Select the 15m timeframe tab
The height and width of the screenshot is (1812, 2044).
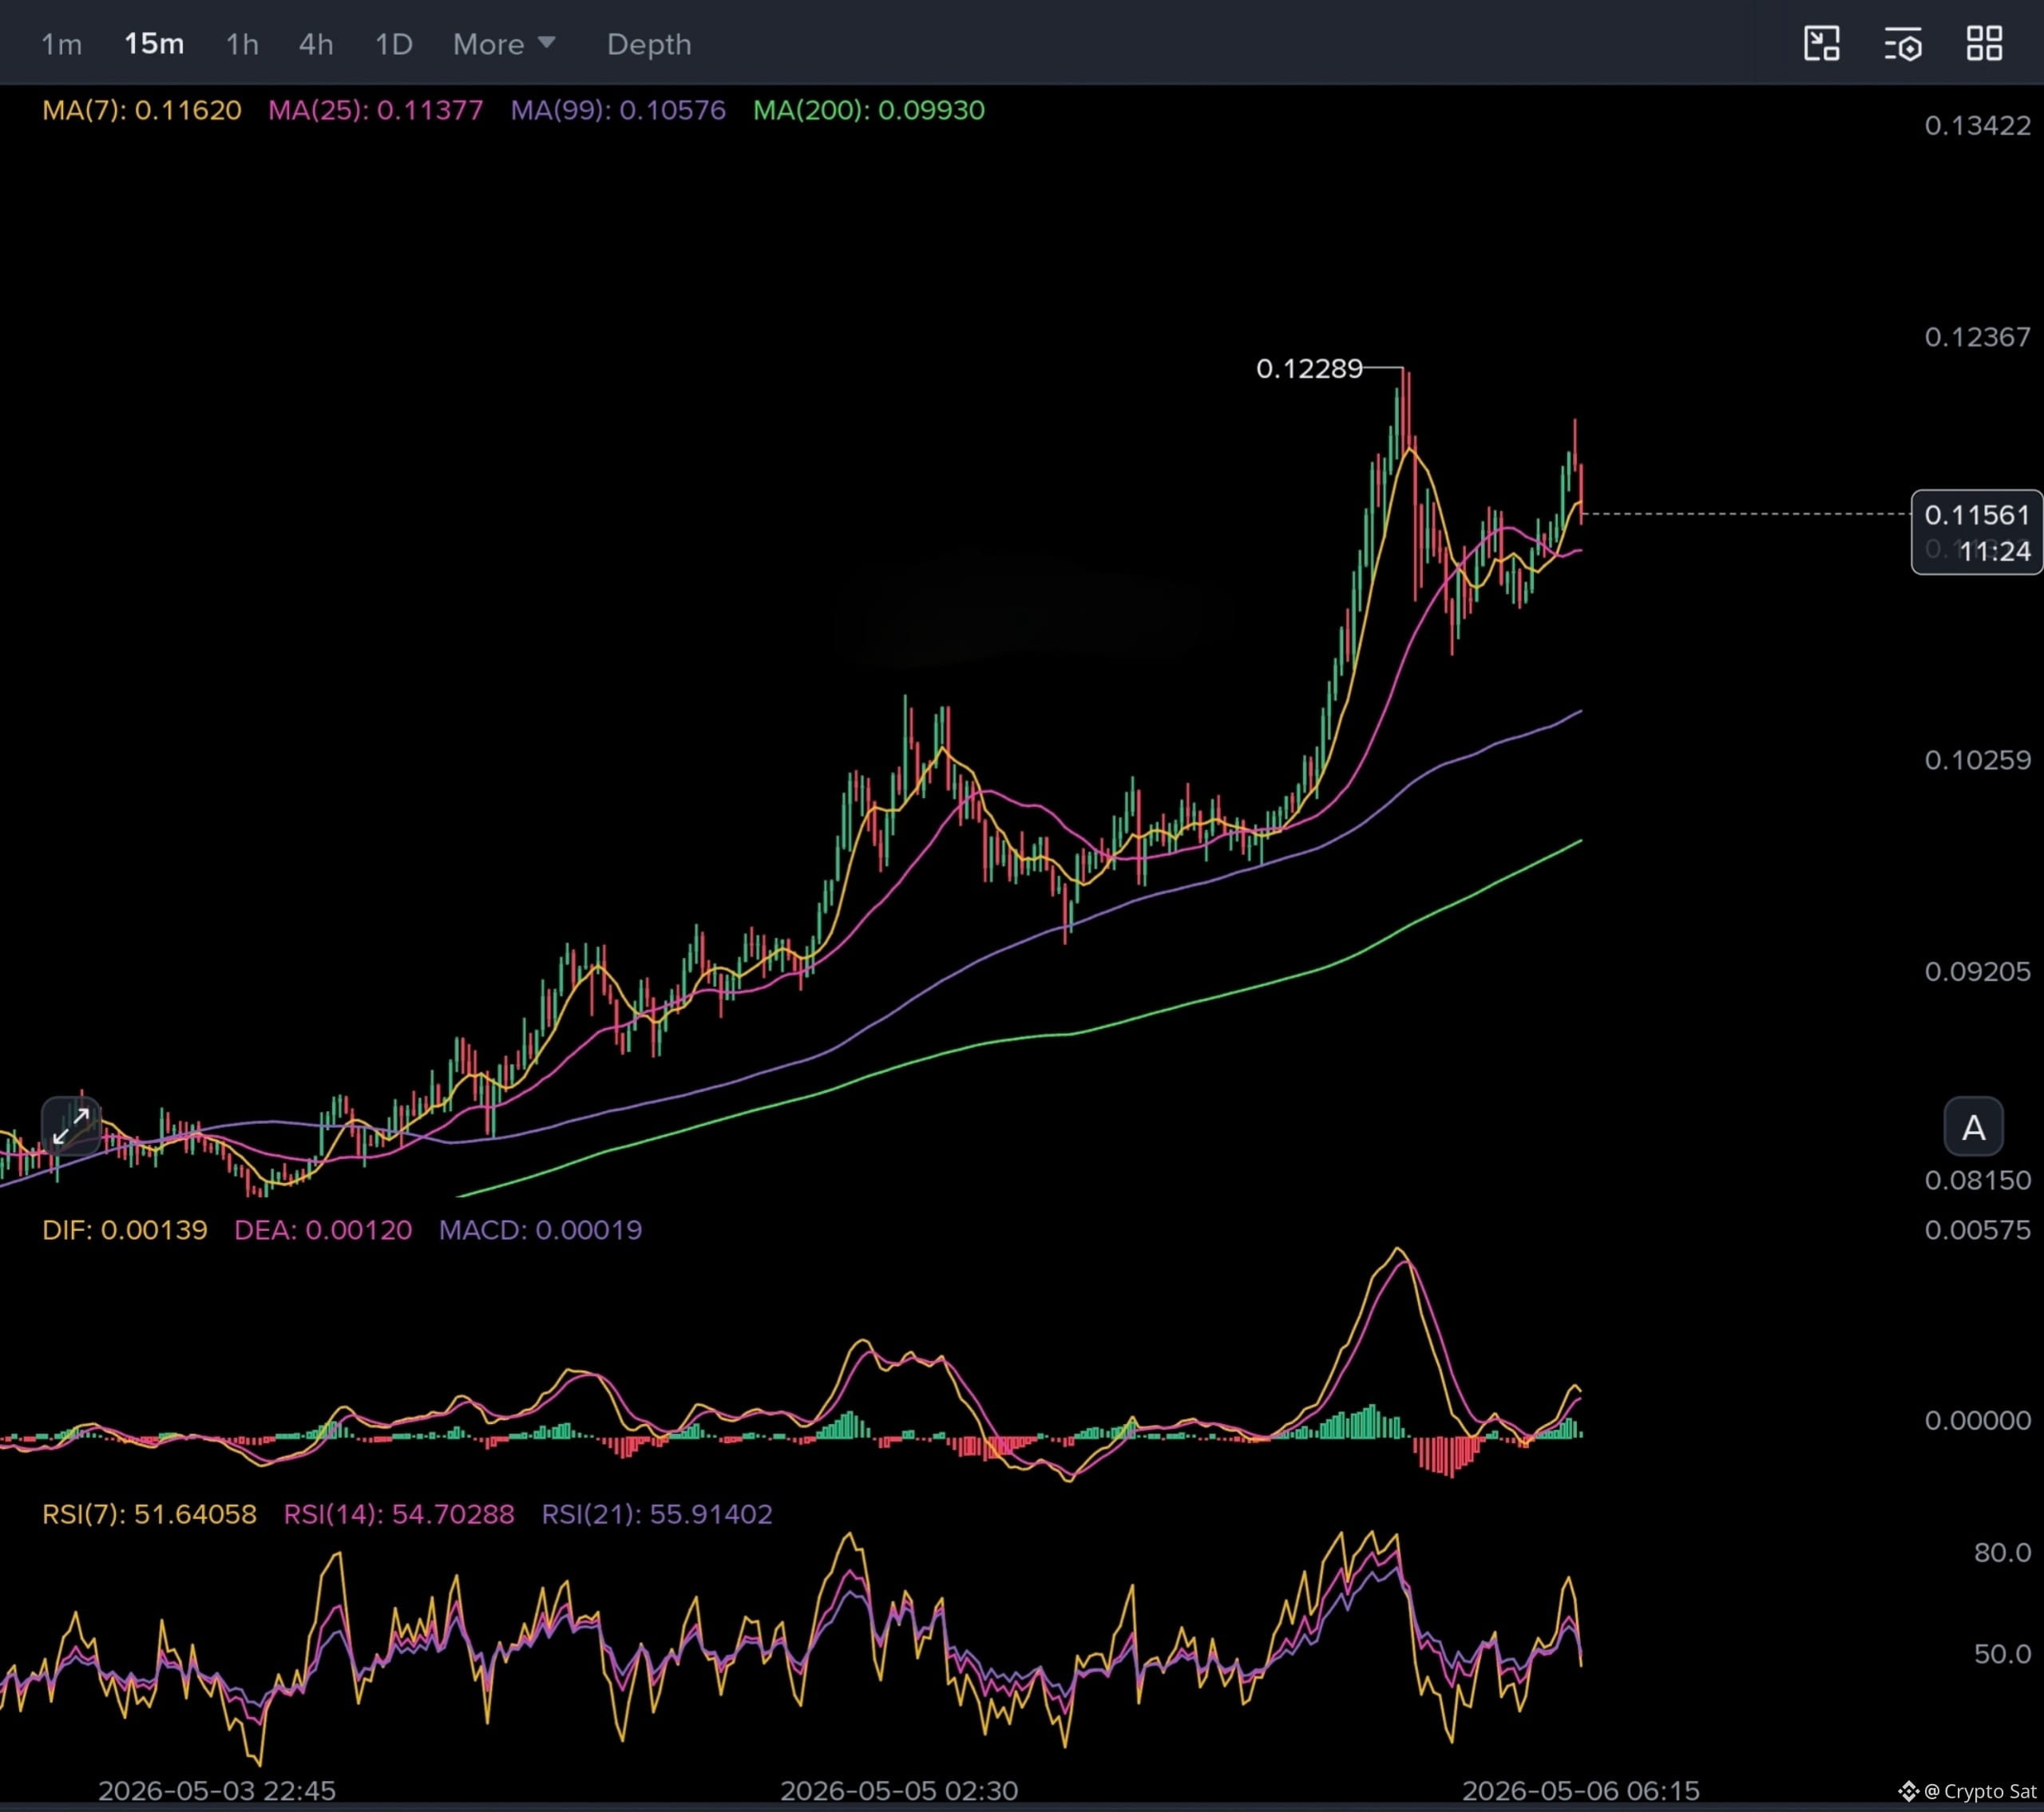[154, 44]
